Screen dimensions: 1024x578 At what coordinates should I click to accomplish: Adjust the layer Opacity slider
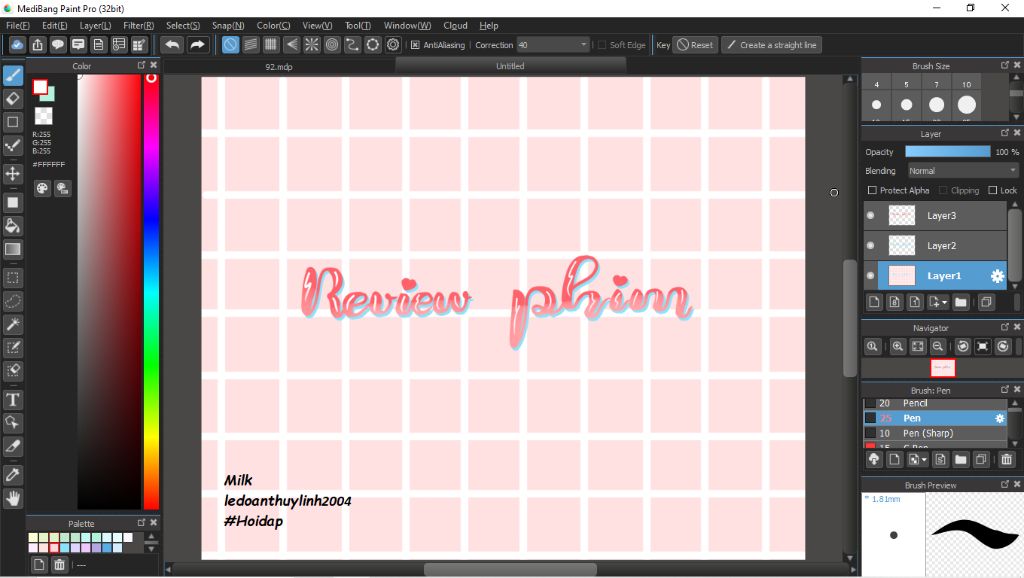[x=947, y=152]
